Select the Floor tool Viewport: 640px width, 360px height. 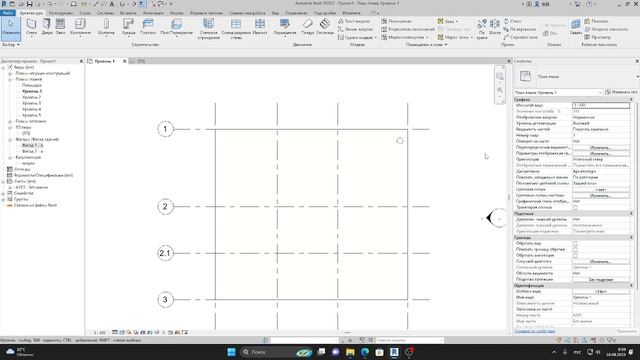[x=176, y=27]
